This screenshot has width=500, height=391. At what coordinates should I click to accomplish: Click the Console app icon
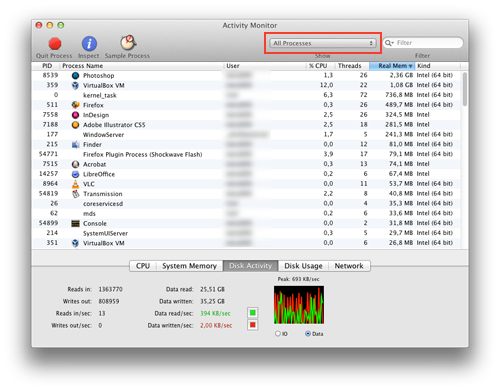pyautogui.click(x=76, y=223)
